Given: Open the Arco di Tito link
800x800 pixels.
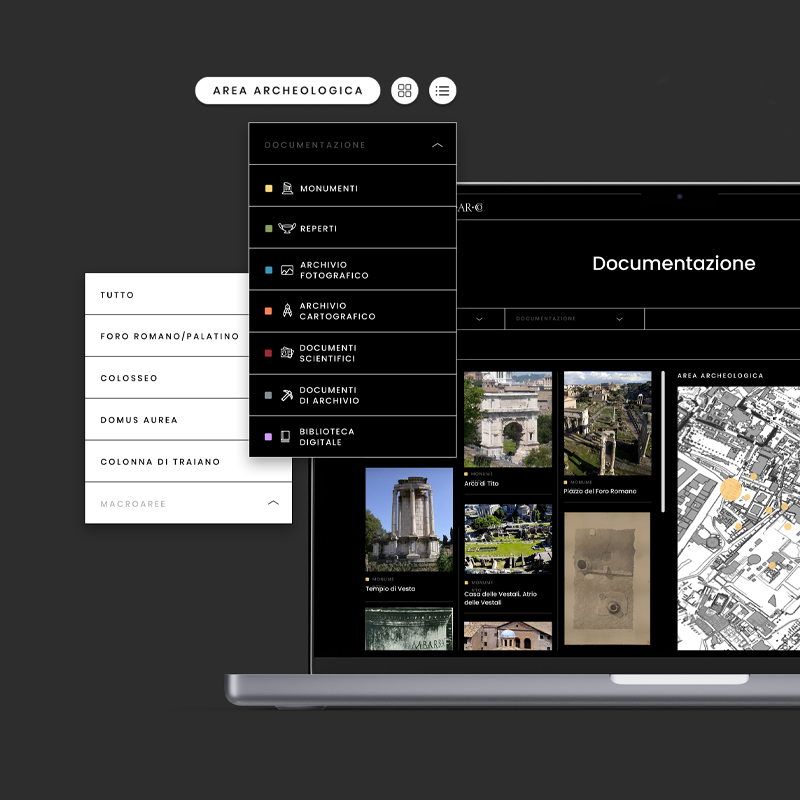Looking at the screenshot, I should tap(481, 483).
